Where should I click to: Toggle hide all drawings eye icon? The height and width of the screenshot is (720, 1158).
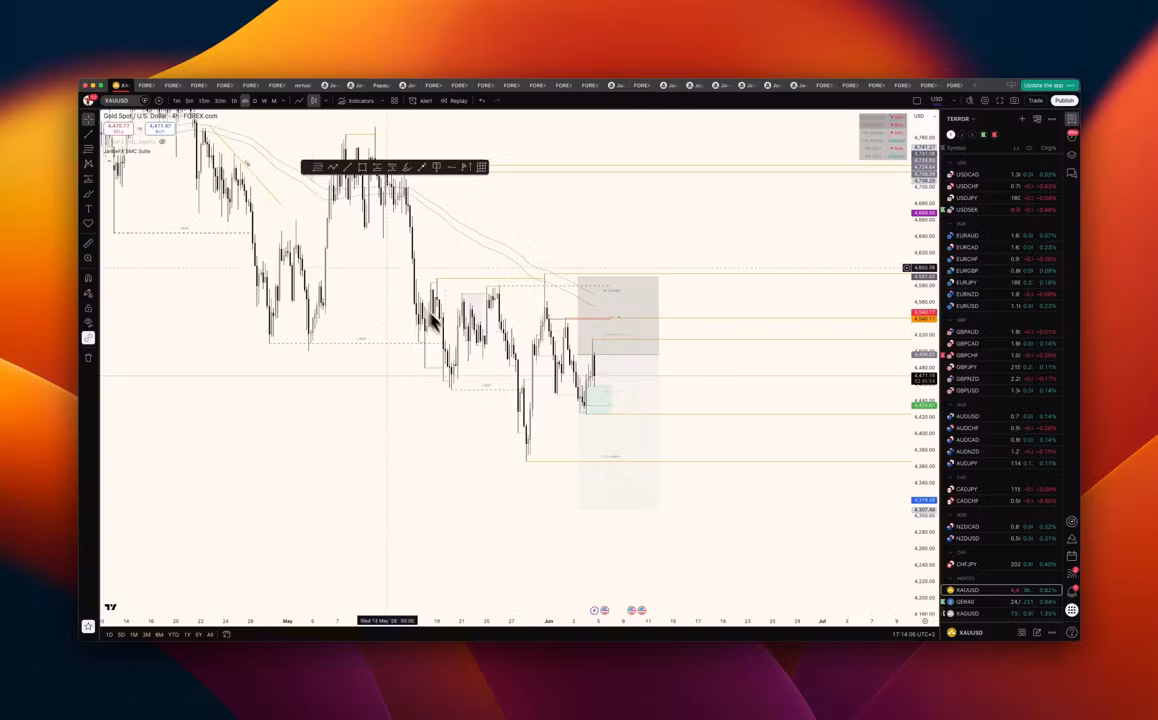click(89, 323)
